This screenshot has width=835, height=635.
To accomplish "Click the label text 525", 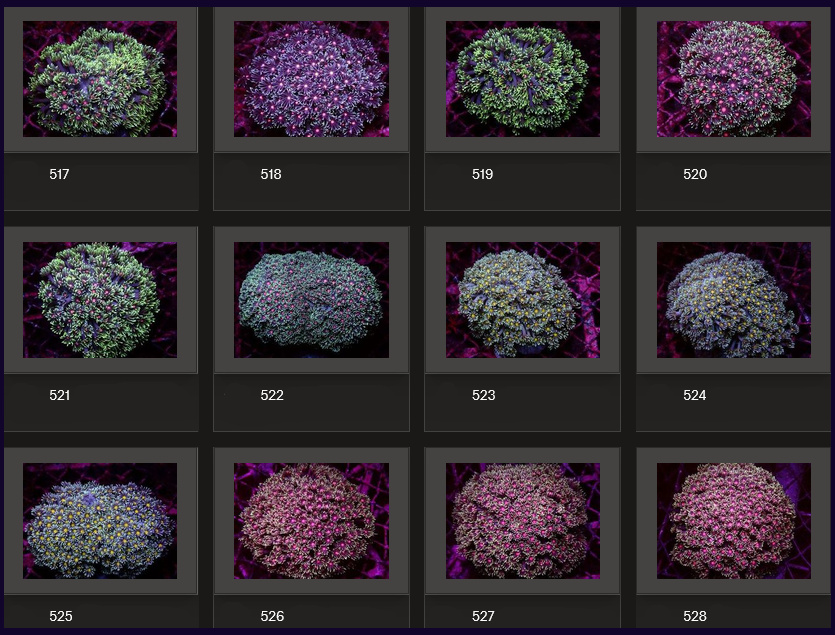I will pyautogui.click(x=61, y=616).
